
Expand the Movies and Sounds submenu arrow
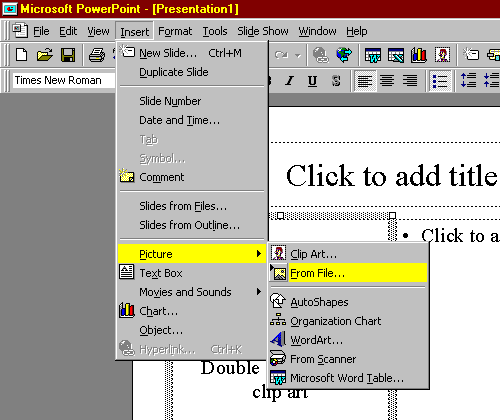tap(259, 292)
